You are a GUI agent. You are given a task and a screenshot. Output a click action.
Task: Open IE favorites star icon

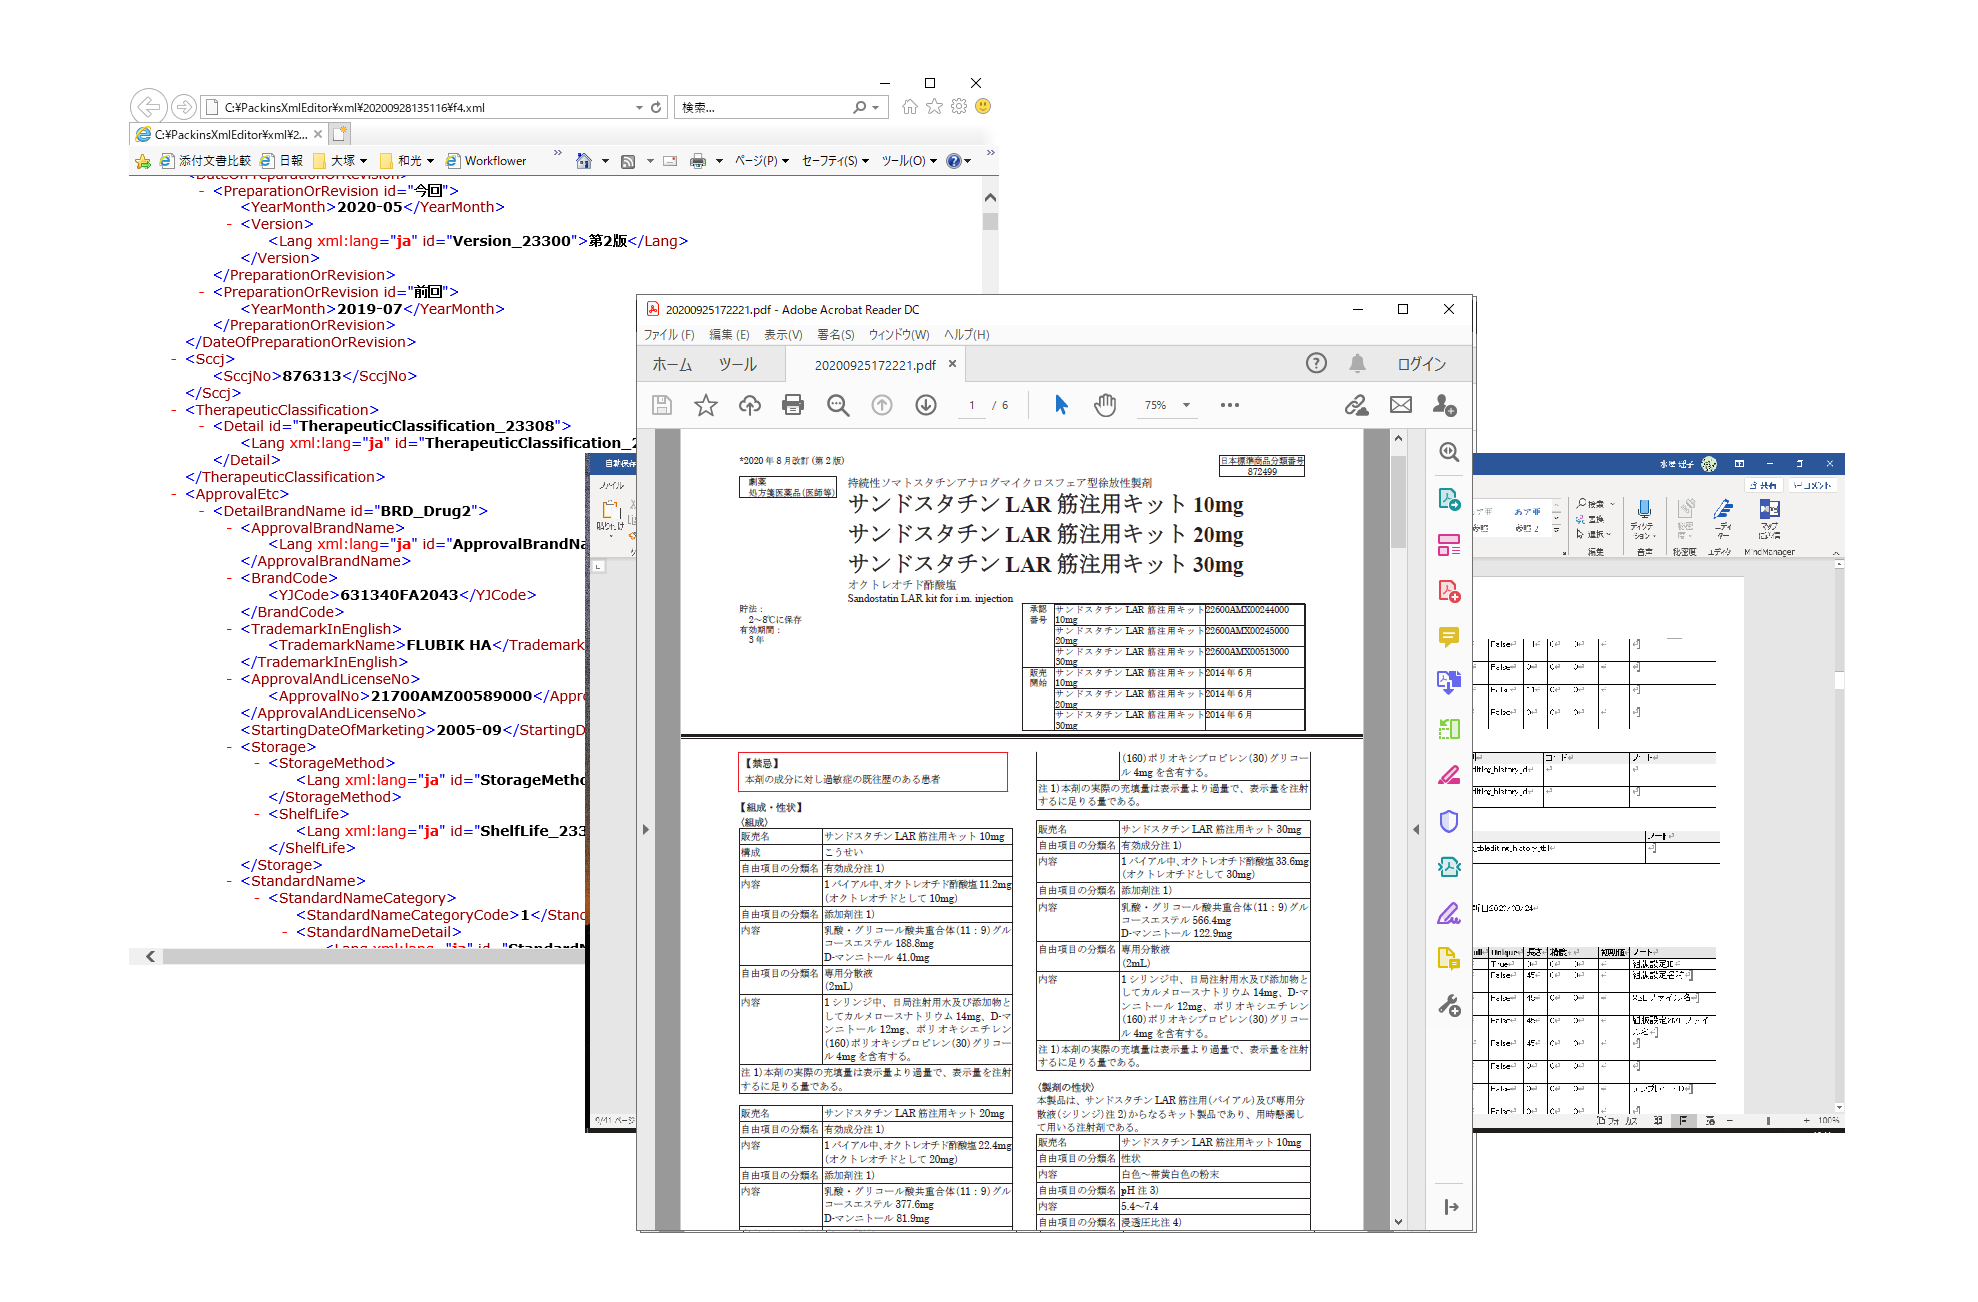point(934,107)
